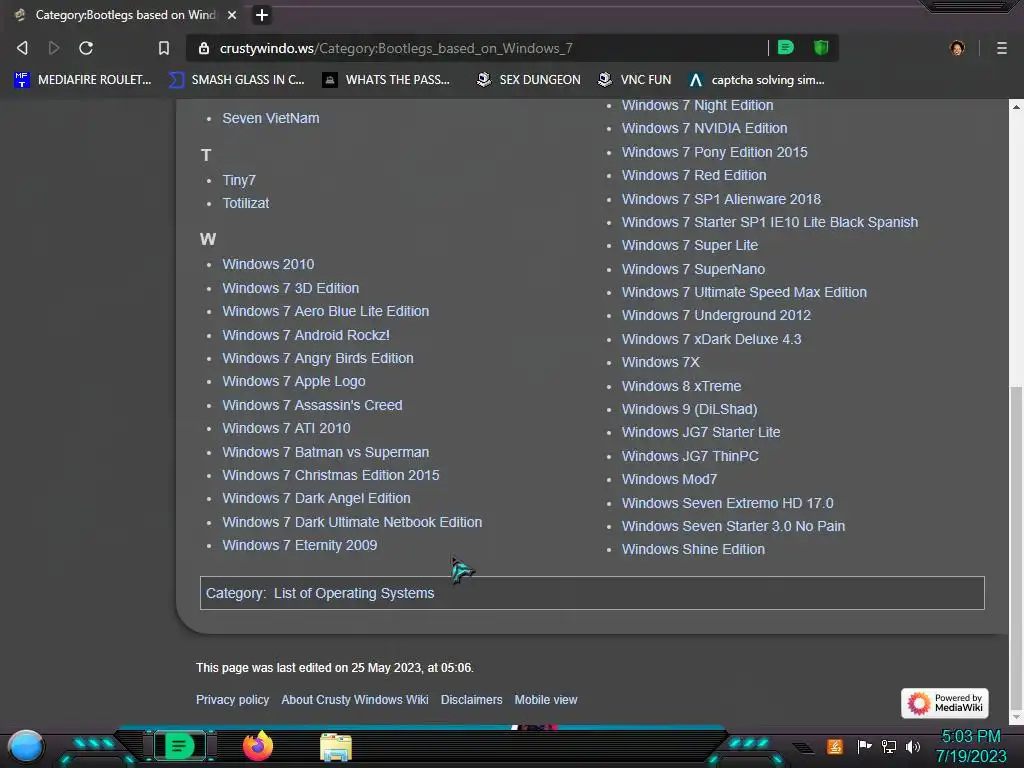Open the browser hamburger menu
The image size is (1024, 768).
pyautogui.click(x=1002, y=48)
